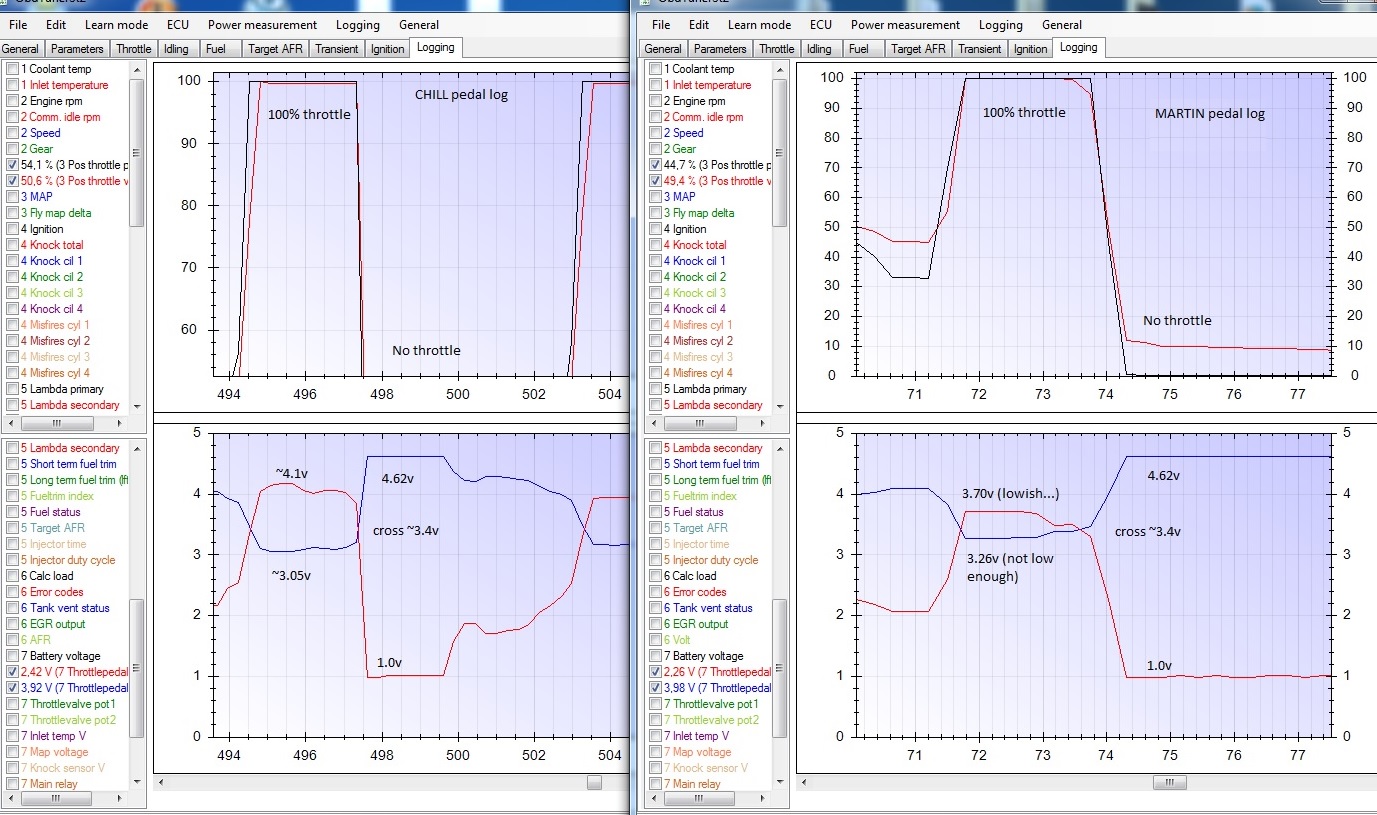Click scroll-up arrow of MARTIN upper channel list

(x=780, y=69)
